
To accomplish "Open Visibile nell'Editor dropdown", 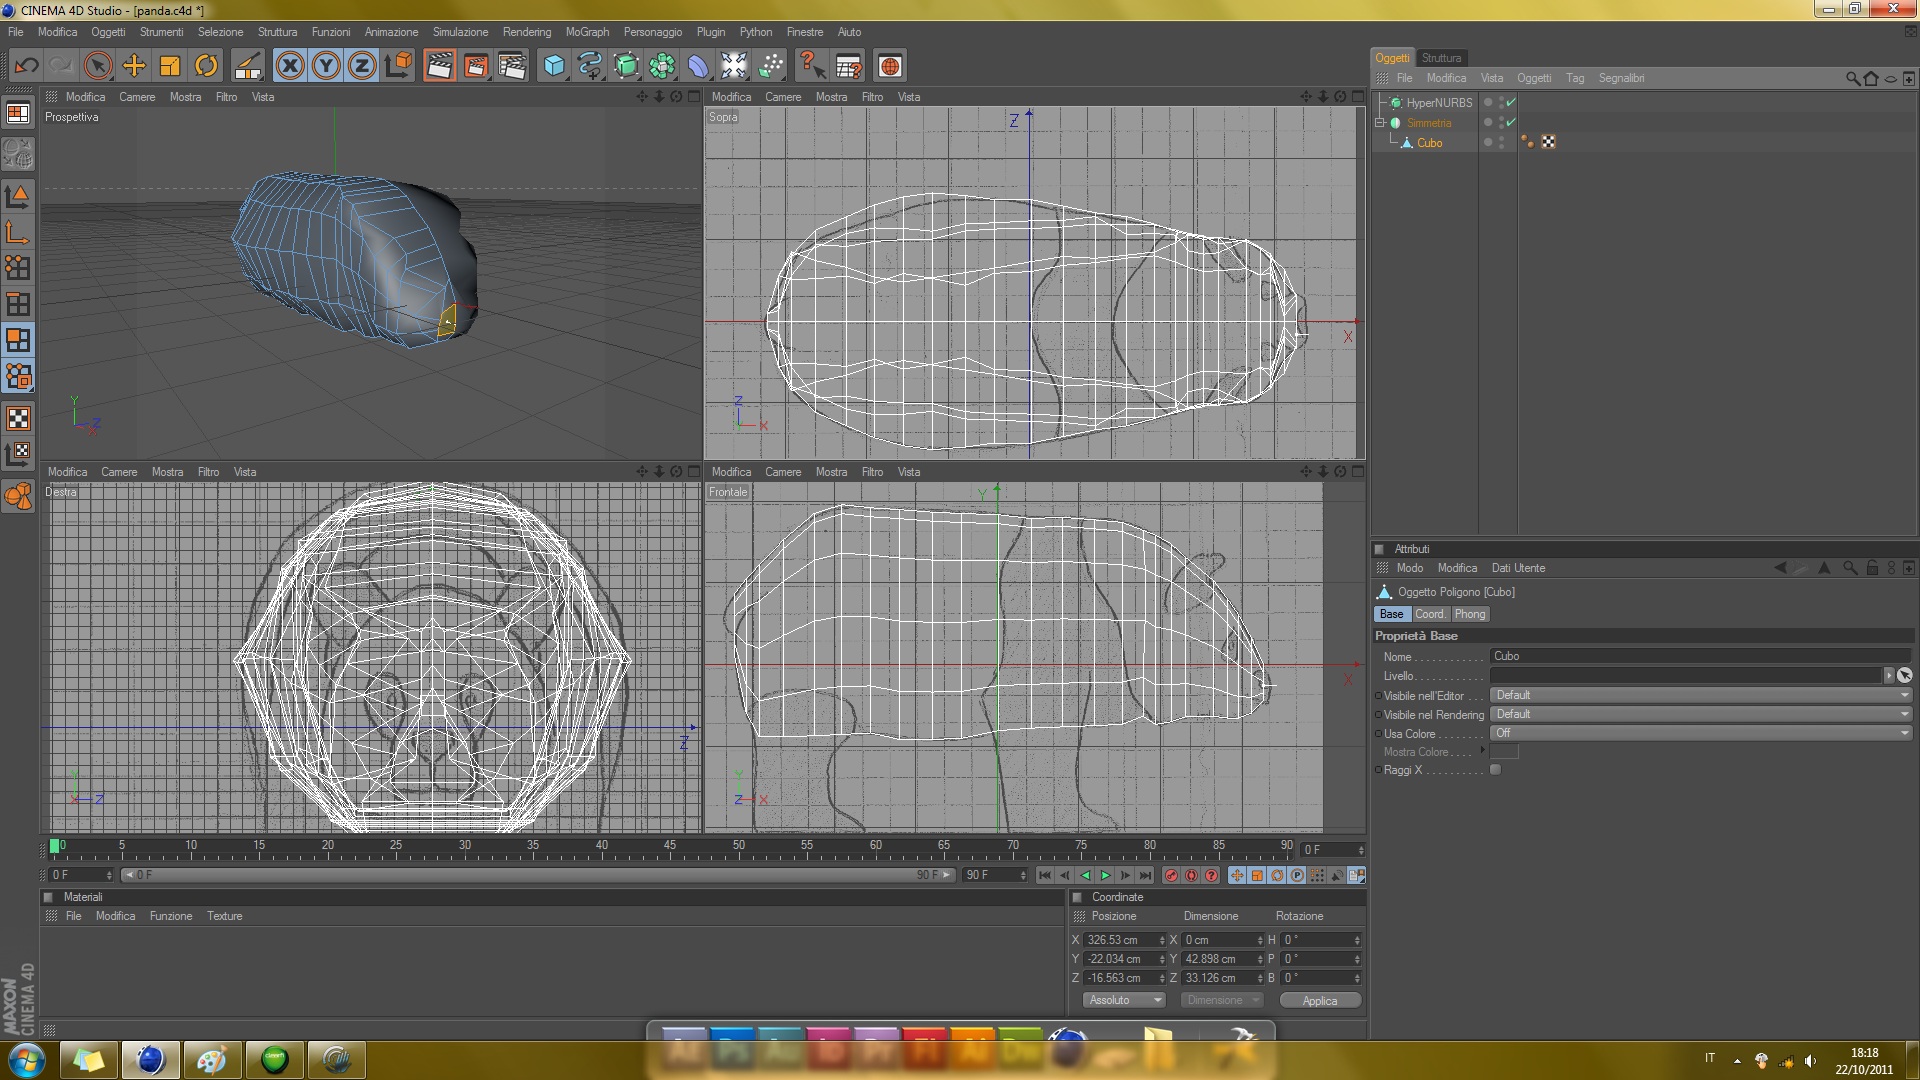I will click(x=1699, y=695).
